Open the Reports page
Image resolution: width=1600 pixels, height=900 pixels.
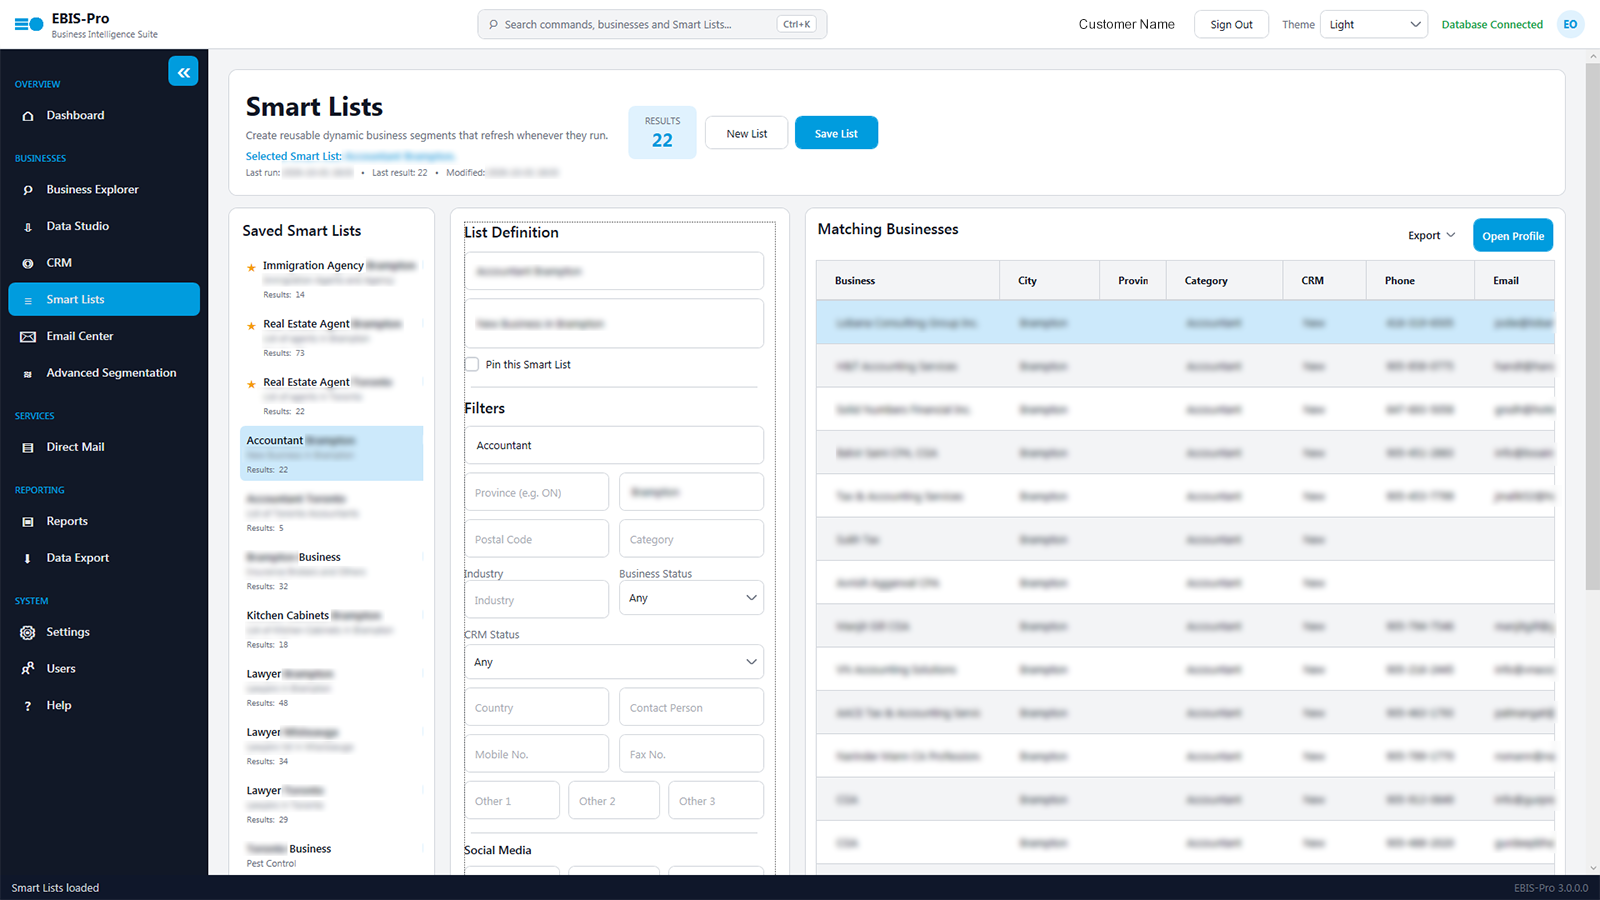[x=104, y=522]
